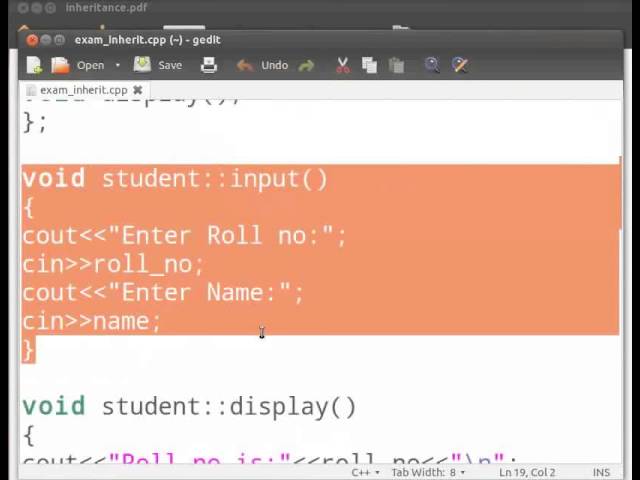Cut selection with scissors icon

point(343,65)
